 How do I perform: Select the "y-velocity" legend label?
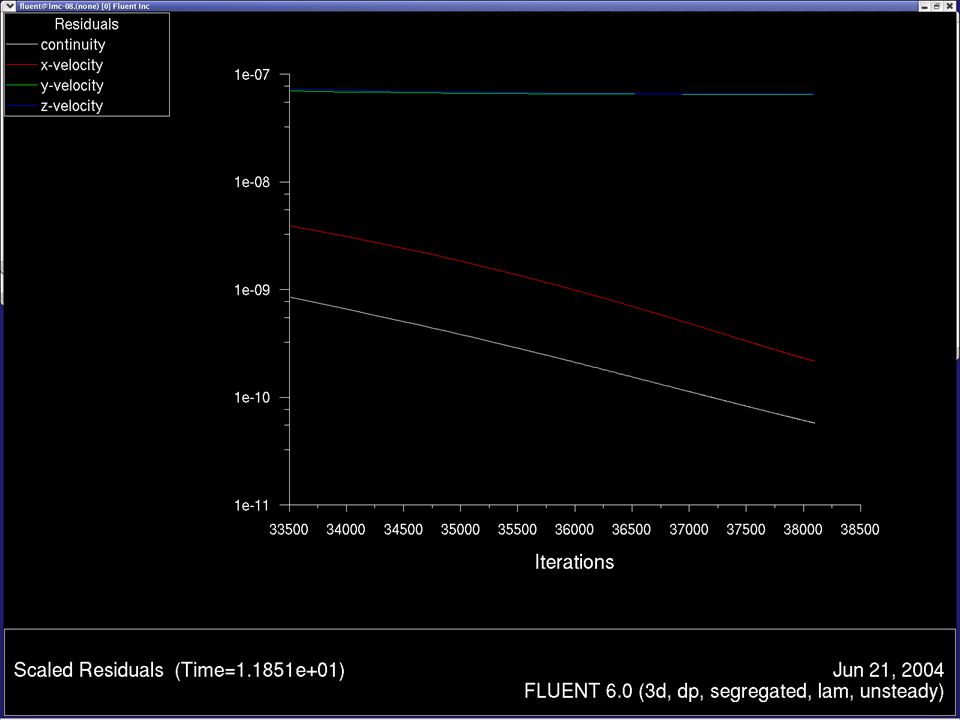coord(72,86)
